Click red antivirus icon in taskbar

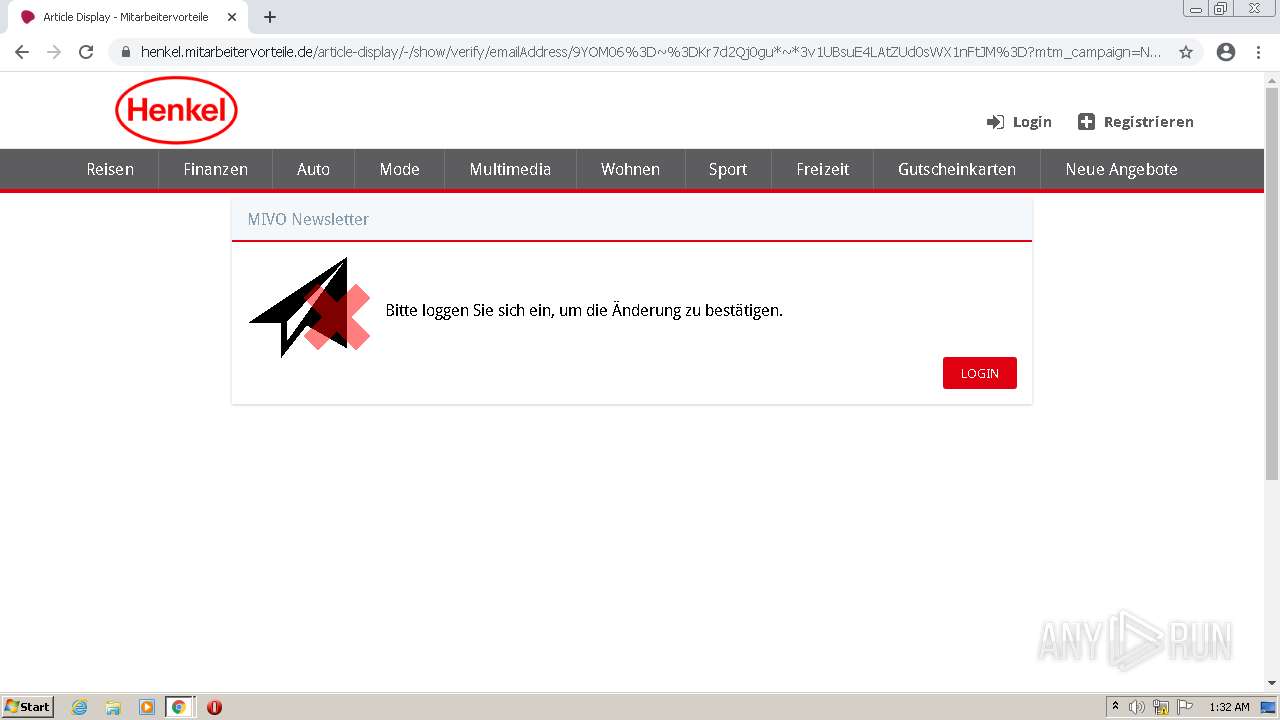click(x=214, y=707)
